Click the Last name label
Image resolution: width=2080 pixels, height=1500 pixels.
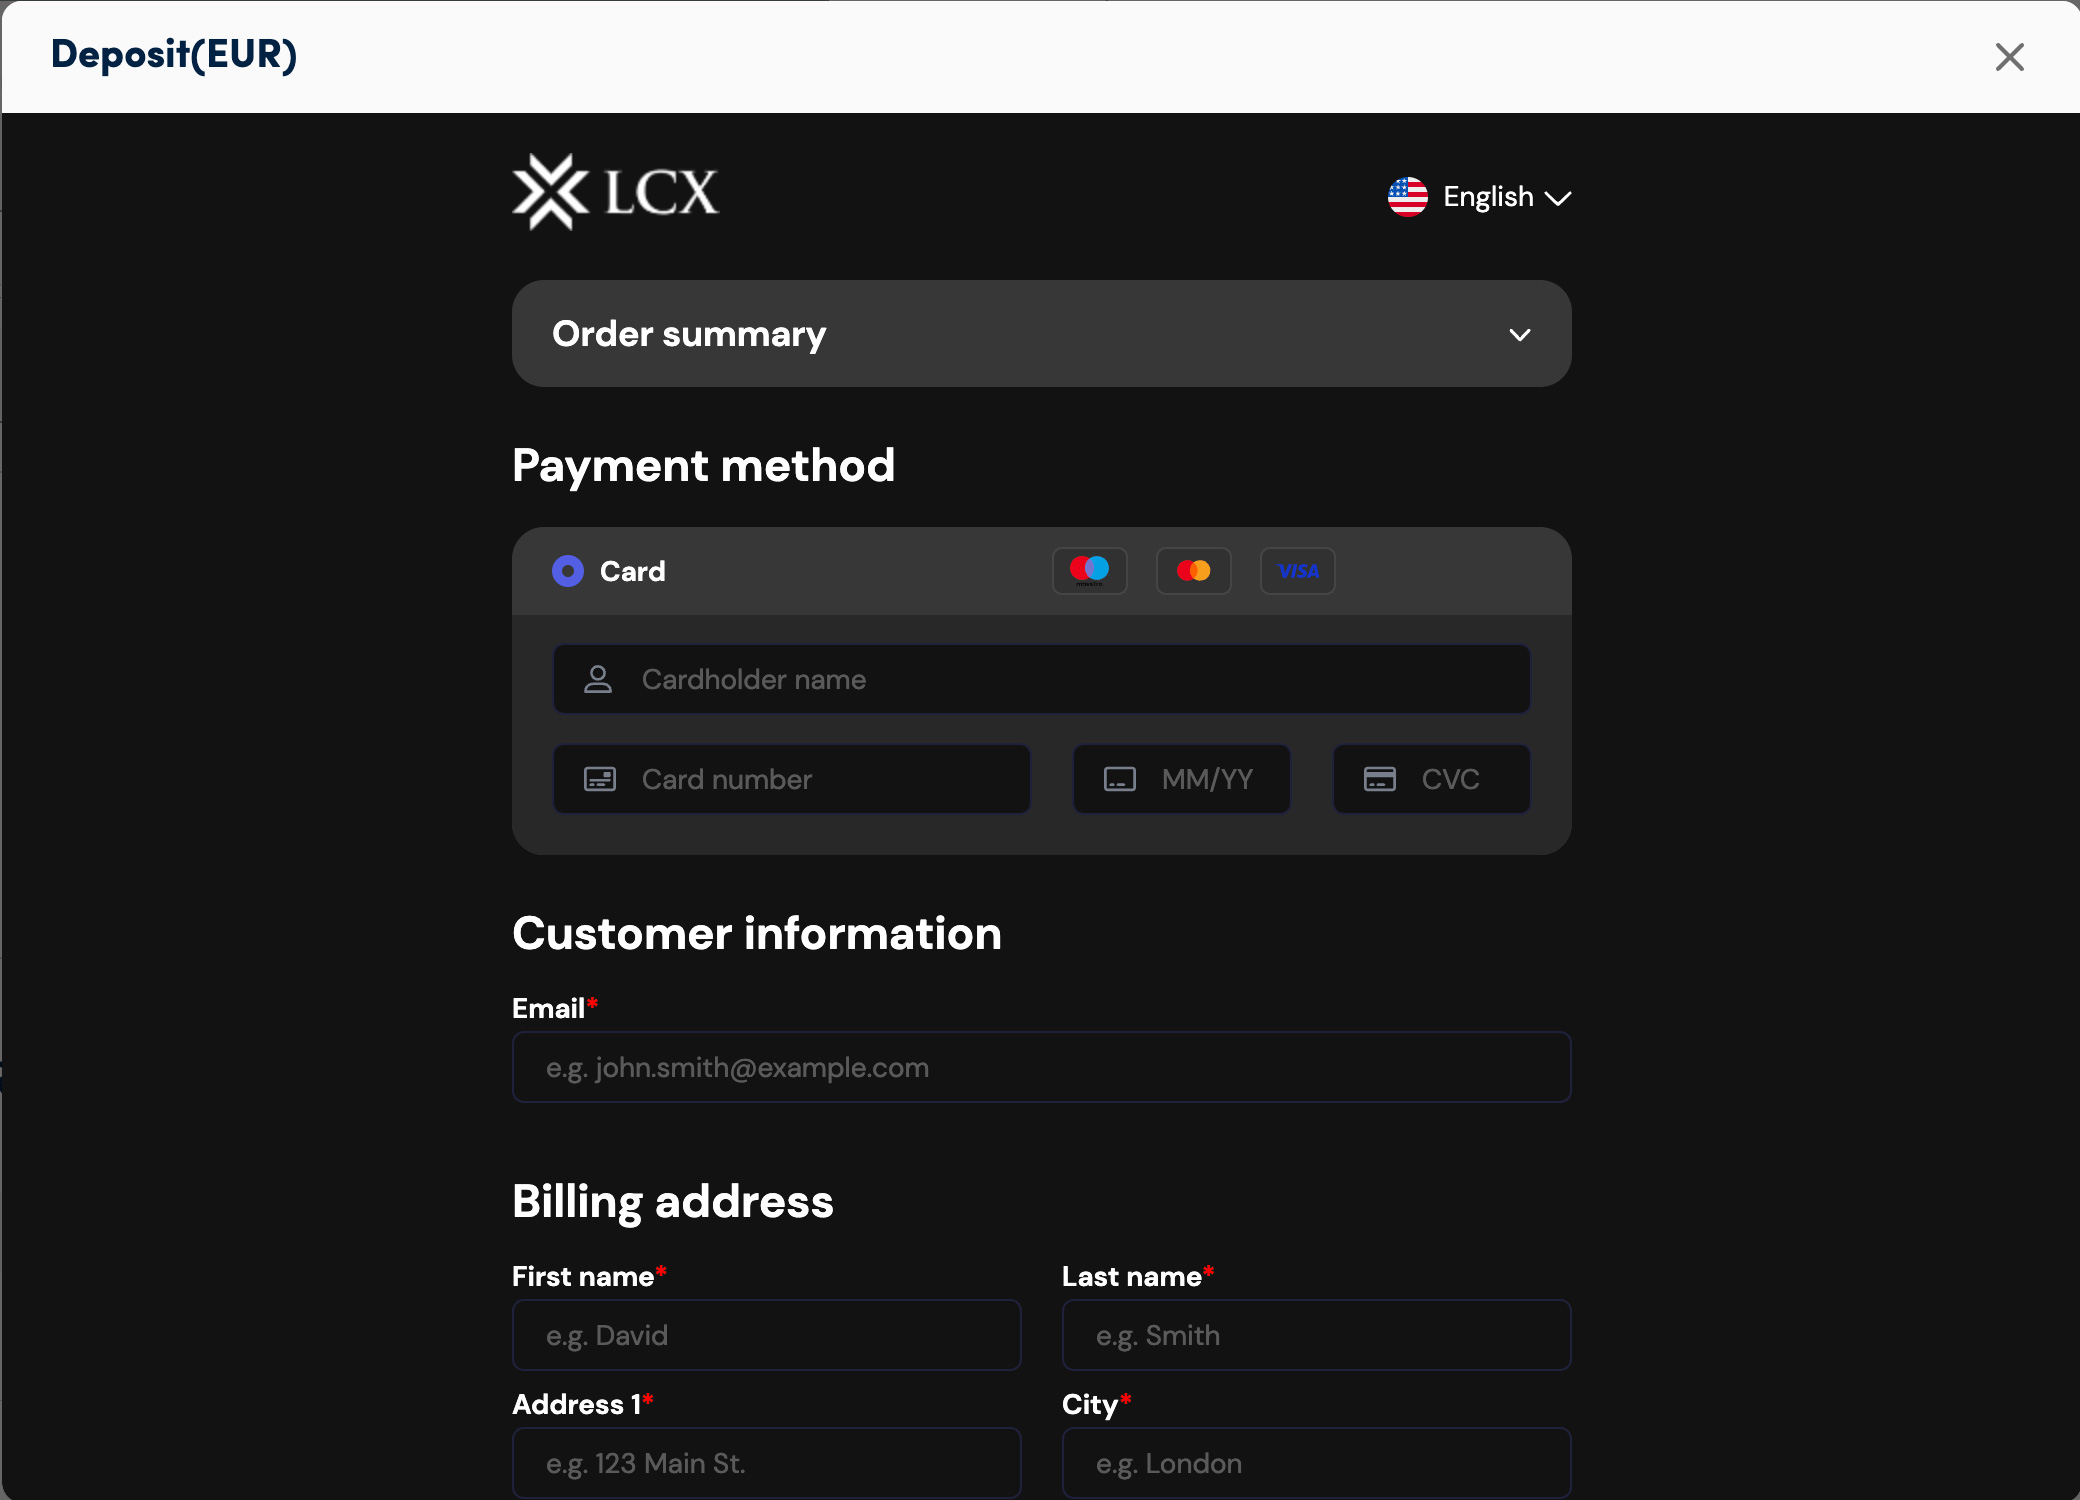tap(1138, 1276)
